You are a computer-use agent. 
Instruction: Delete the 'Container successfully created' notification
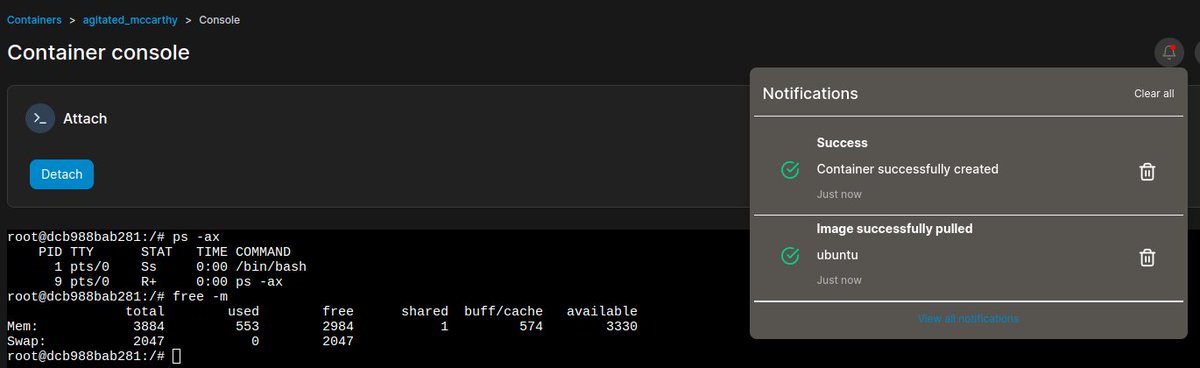click(x=1148, y=172)
